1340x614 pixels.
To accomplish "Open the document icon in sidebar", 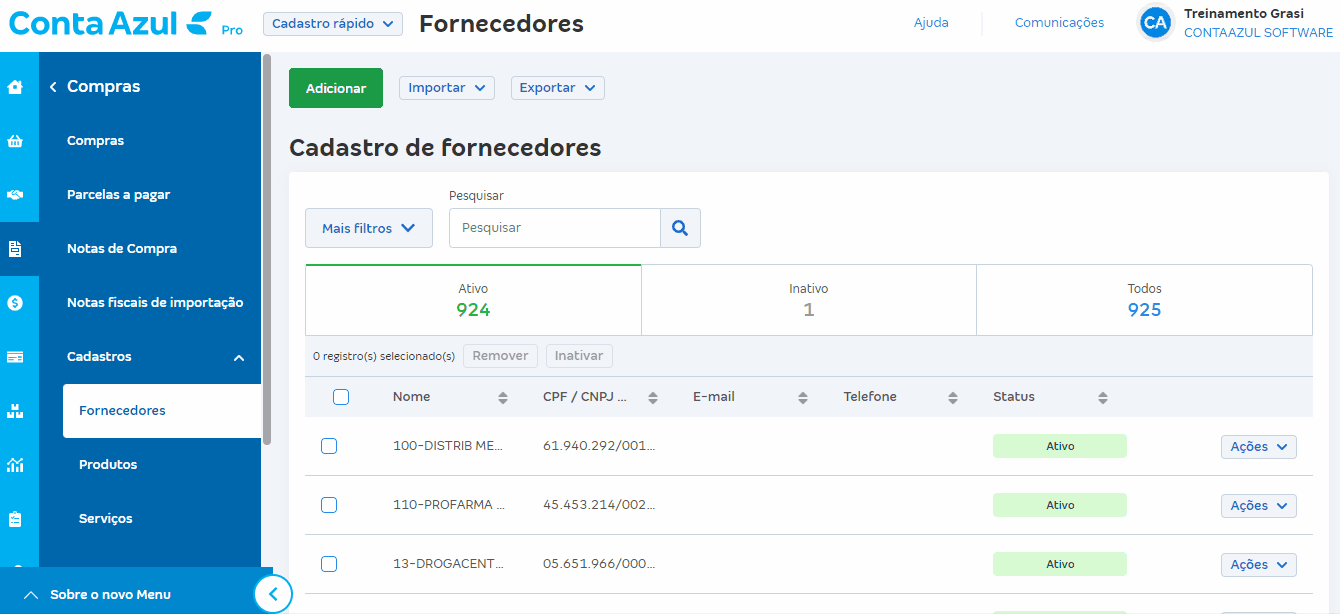I will pos(15,249).
